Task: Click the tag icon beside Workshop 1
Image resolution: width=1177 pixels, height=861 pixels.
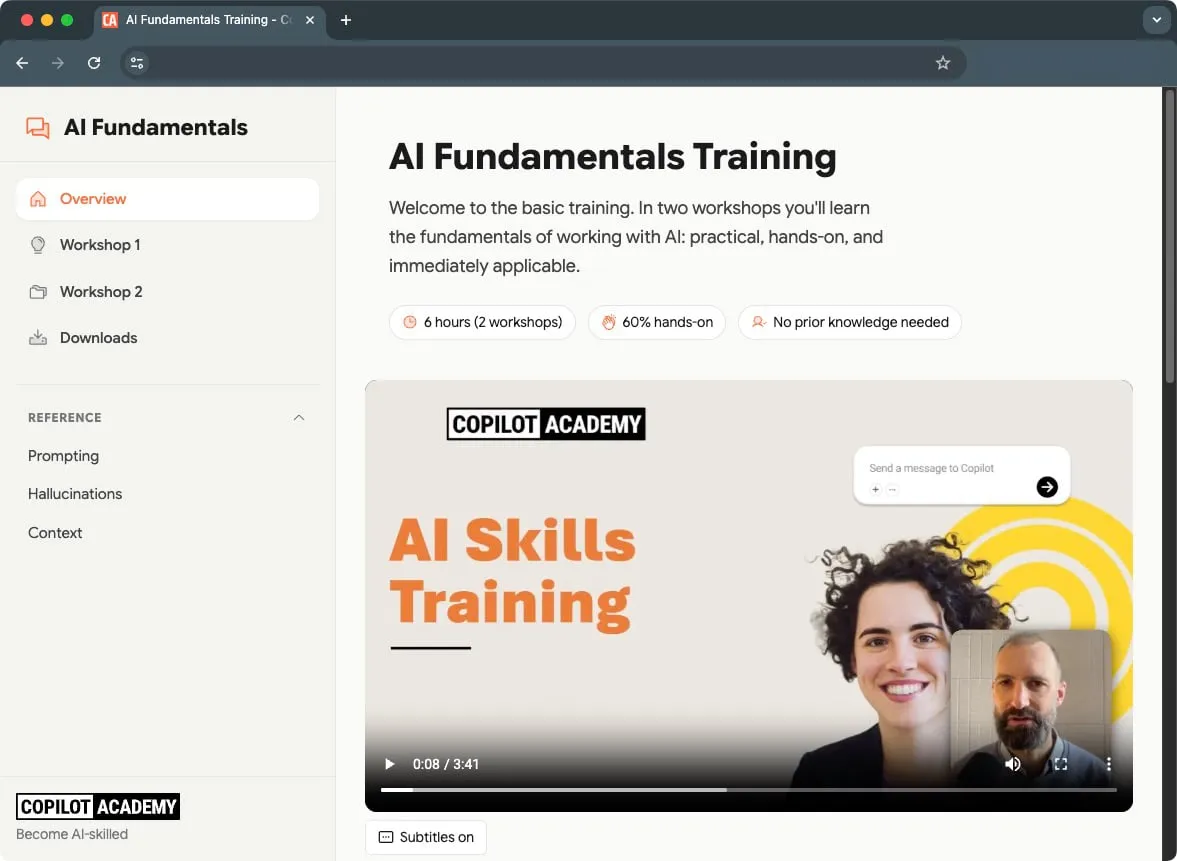Action: point(38,245)
